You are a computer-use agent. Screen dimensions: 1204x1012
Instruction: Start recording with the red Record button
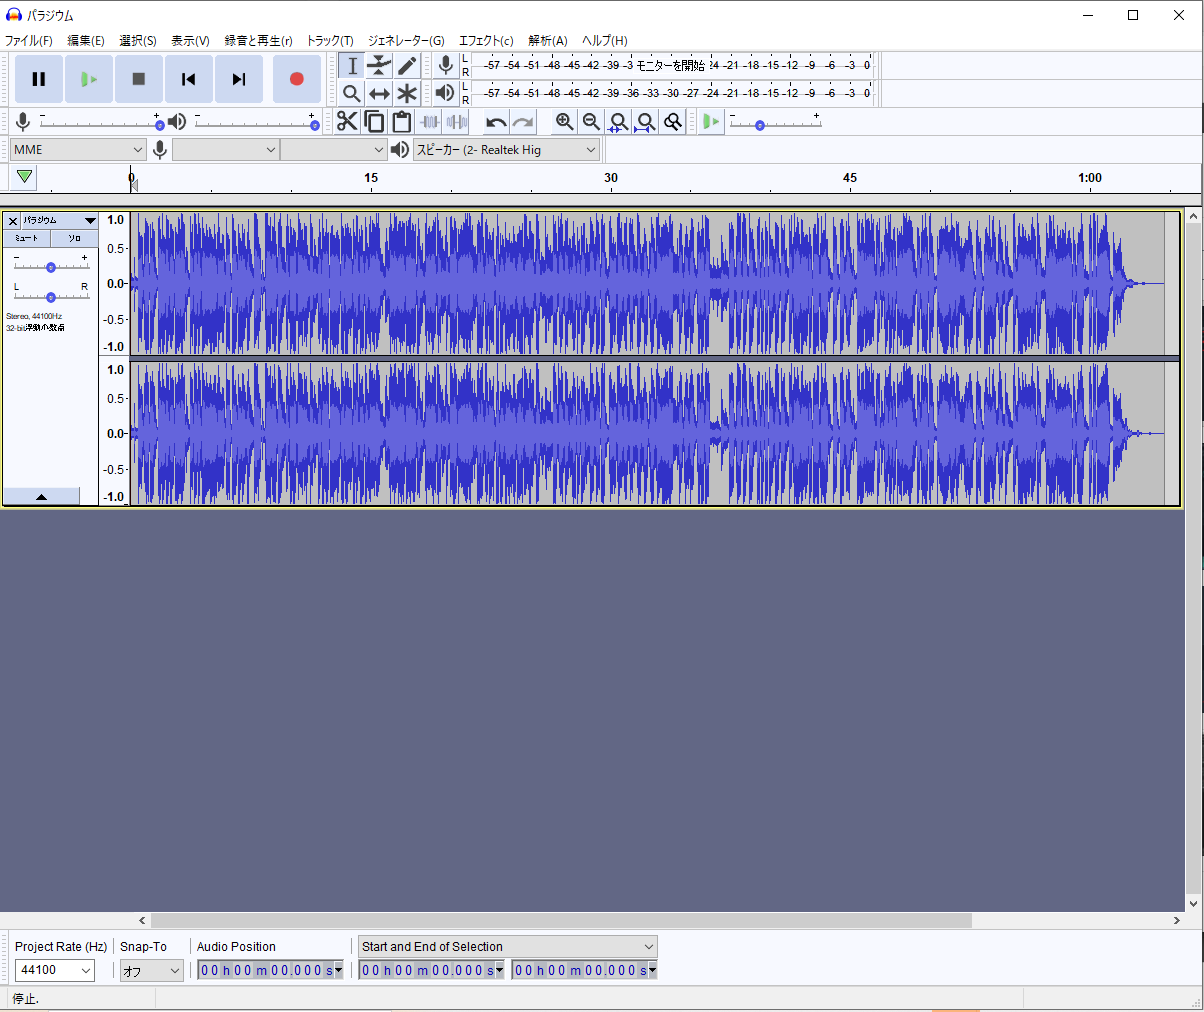[x=297, y=79]
